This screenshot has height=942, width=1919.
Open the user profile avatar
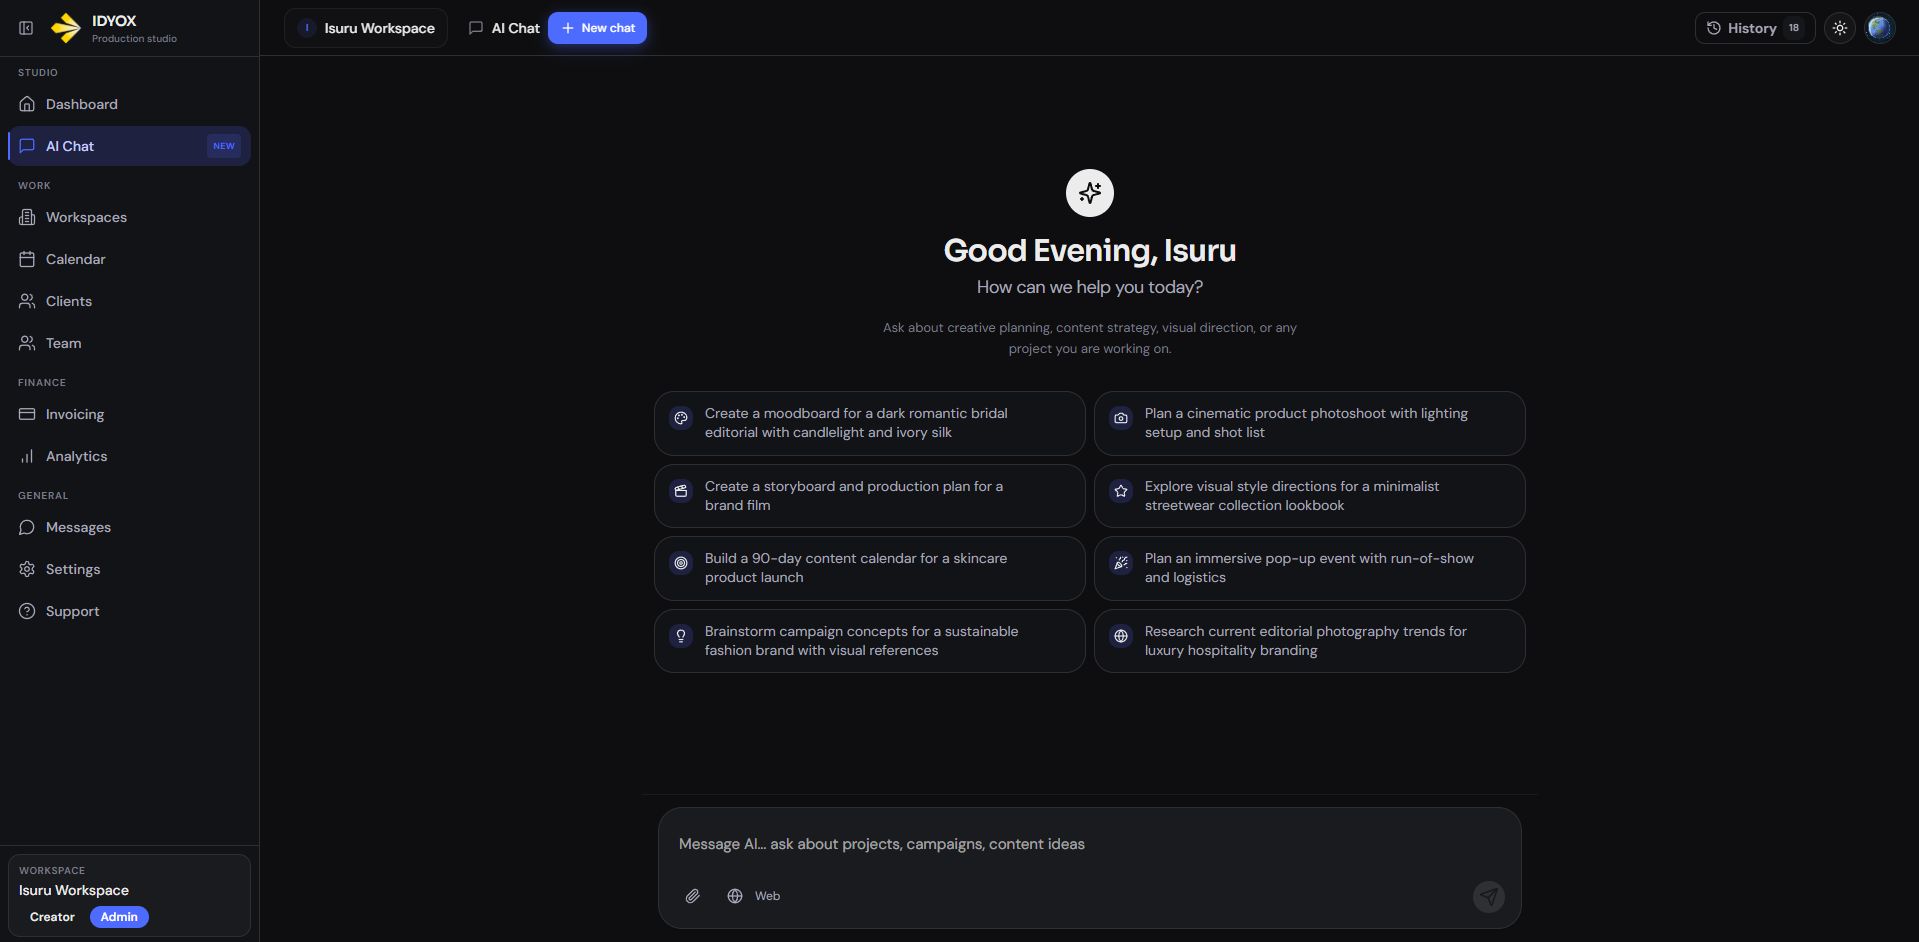click(x=1880, y=28)
